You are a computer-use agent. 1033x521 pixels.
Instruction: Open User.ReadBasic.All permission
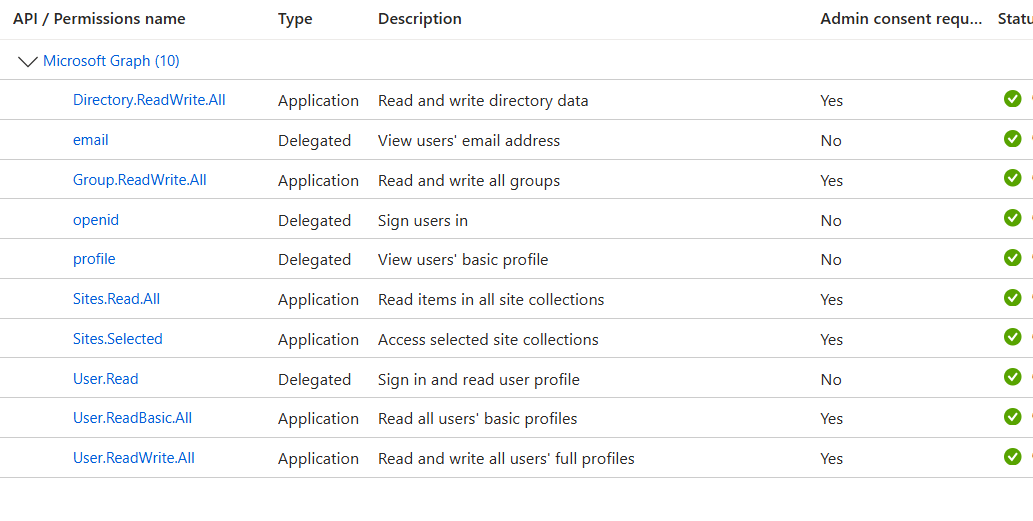132,418
